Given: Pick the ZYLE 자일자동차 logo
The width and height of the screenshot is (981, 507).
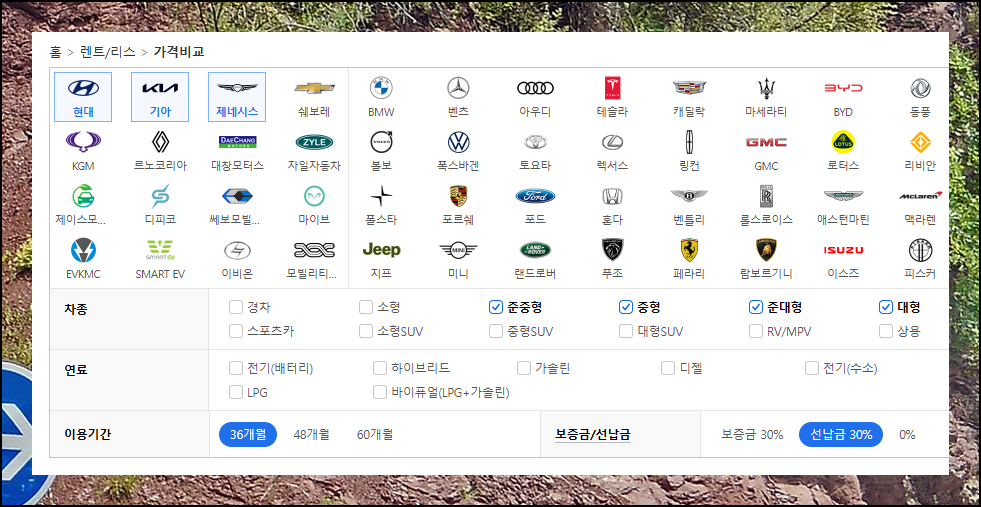Looking at the screenshot, I should point(314,142).
